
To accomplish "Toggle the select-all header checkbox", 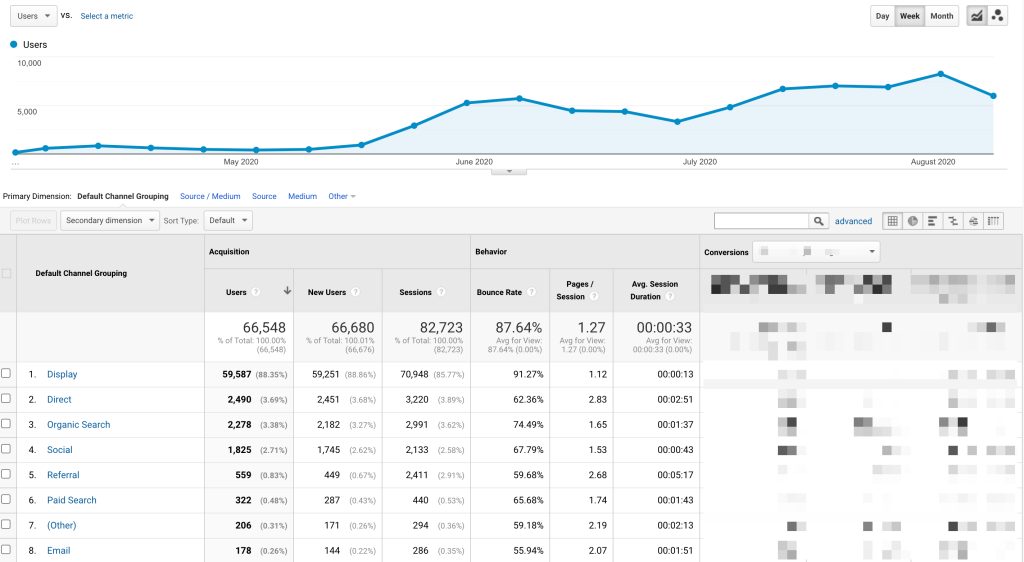I will click(x=7, y=273).
